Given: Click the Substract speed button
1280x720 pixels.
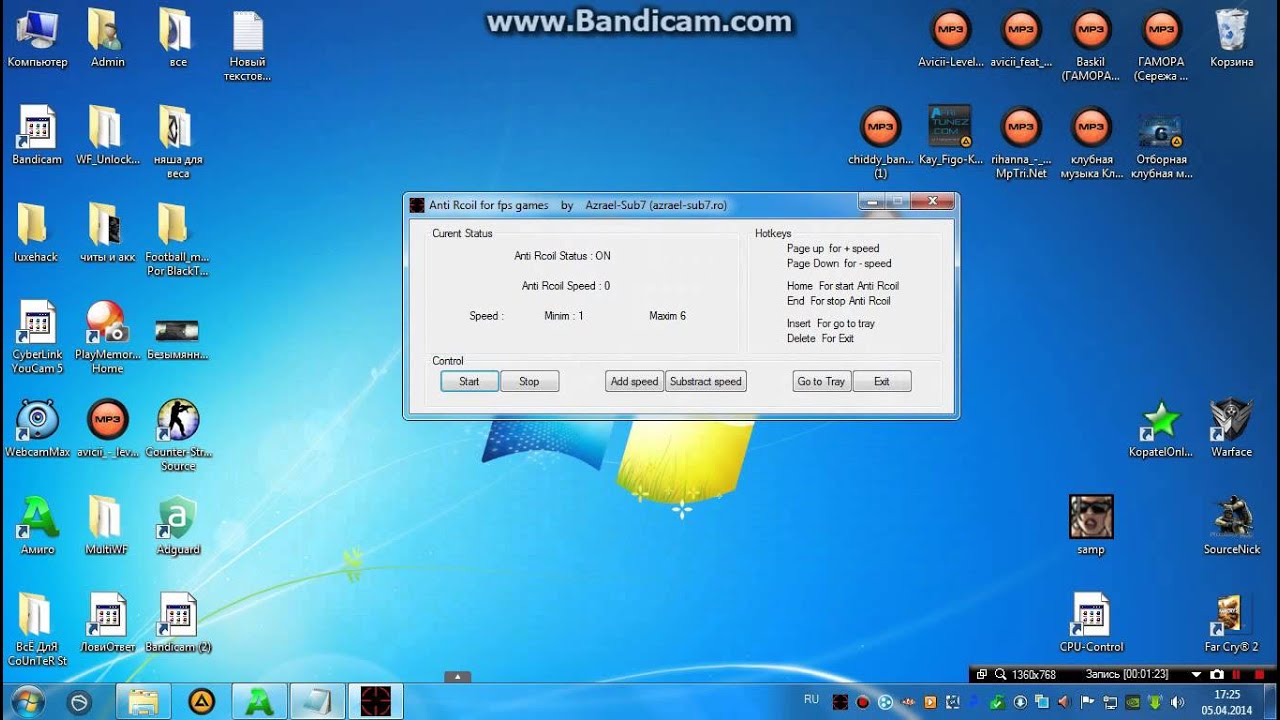Looking at the screenshot, I should (x=706, y=381).
